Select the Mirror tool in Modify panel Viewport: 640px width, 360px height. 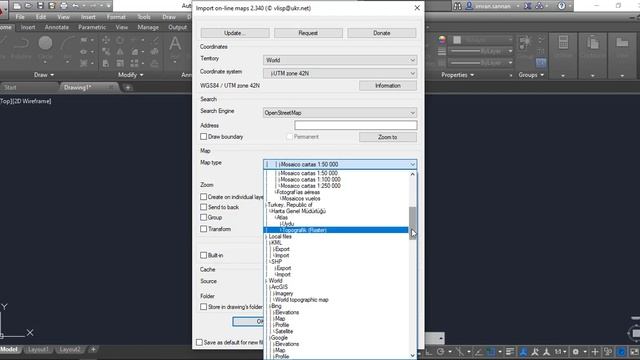[x=120, y=51]
